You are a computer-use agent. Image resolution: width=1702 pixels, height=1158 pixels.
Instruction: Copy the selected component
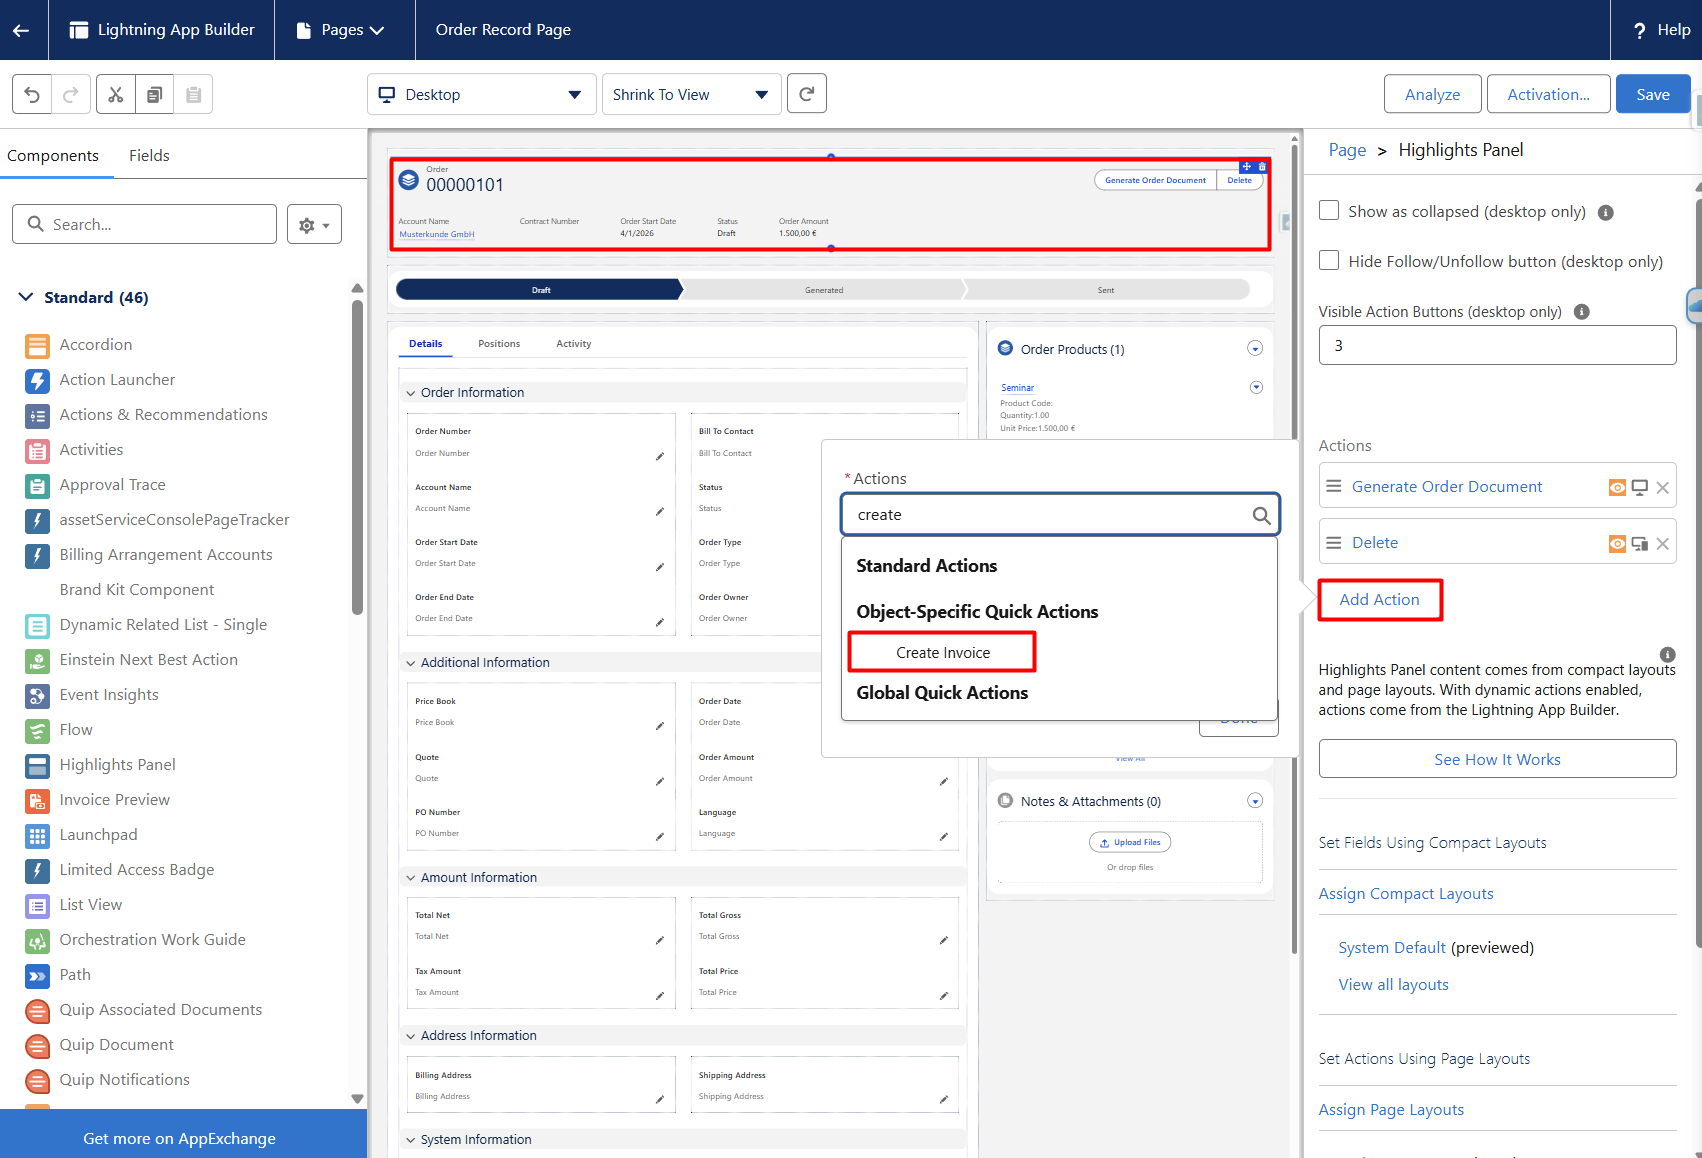point(154,95)
